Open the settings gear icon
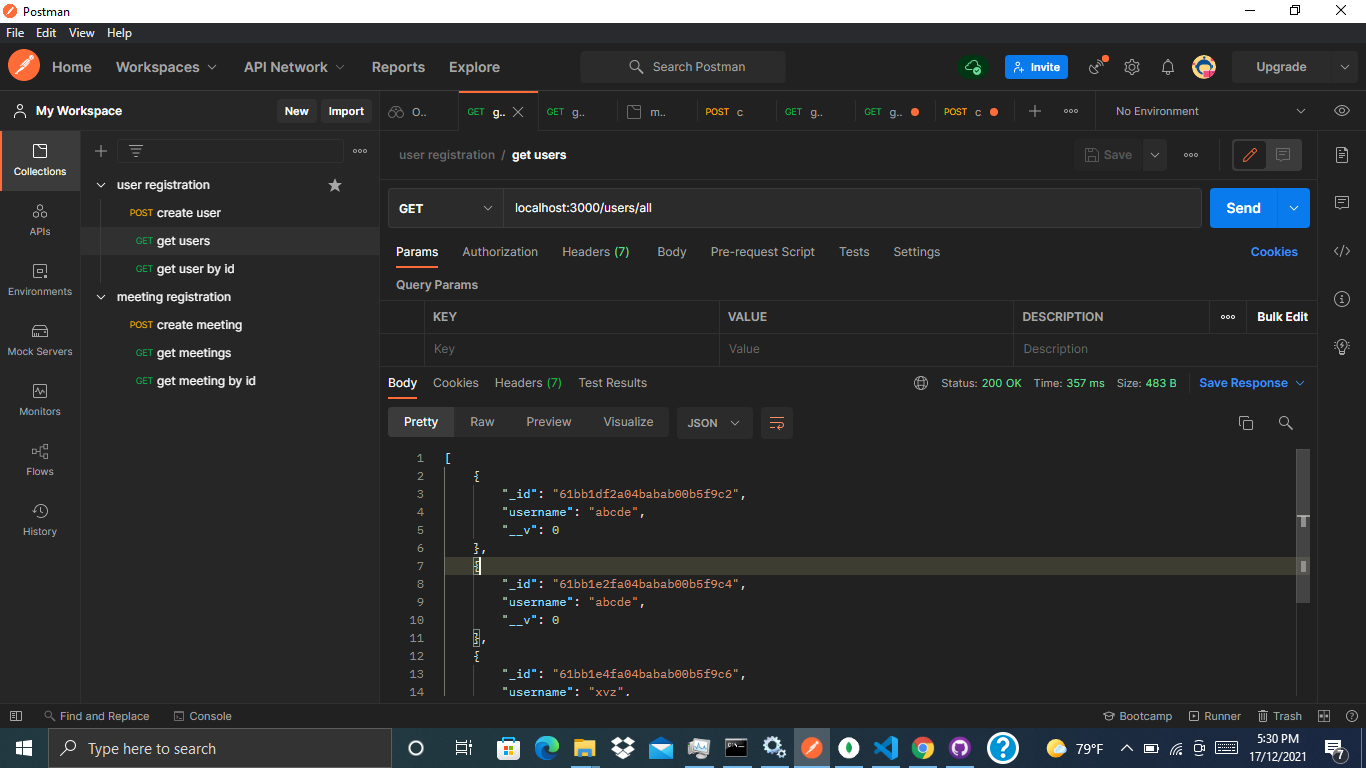The height and width of the screenshot is (768, 1366). pos(1132,67)
